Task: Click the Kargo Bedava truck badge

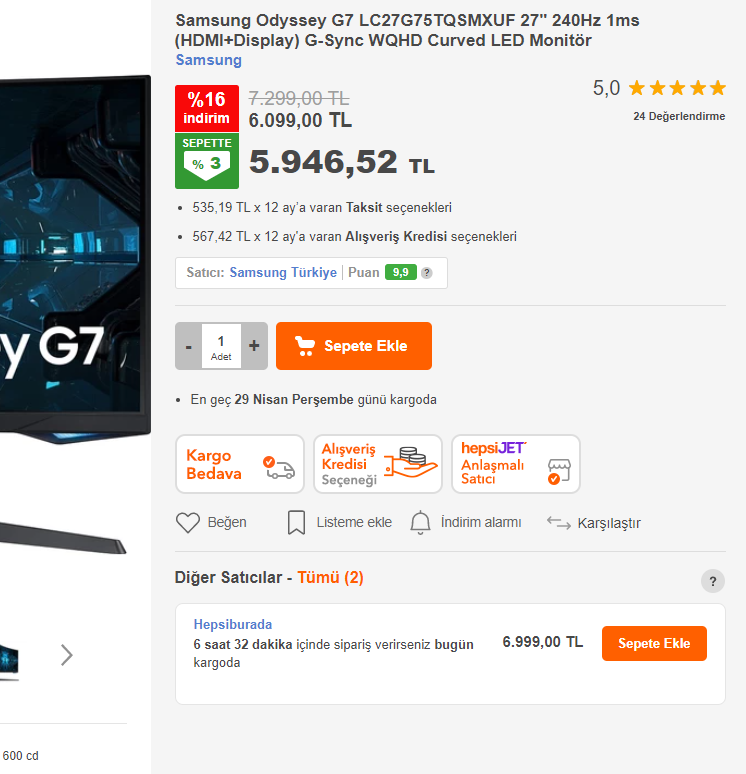Action: tap(240, 464)
